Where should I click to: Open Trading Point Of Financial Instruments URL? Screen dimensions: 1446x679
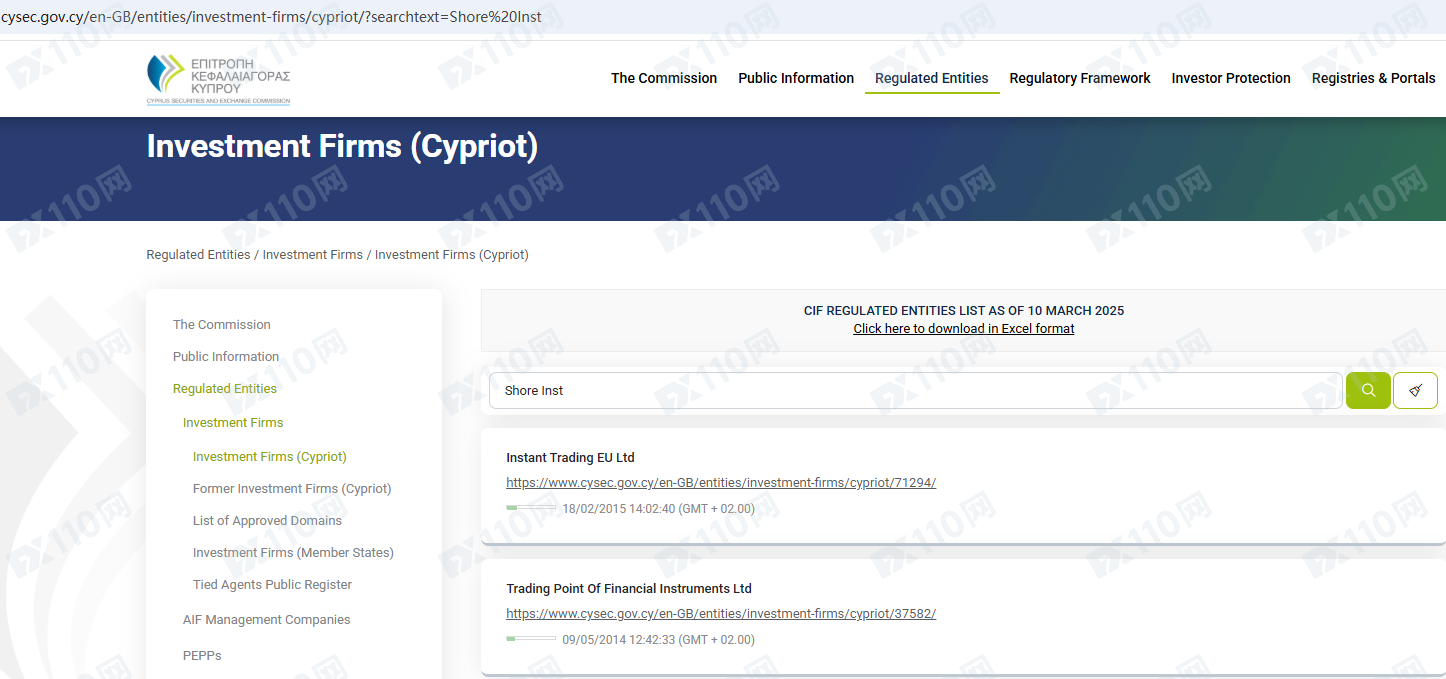tap(721, 614)
